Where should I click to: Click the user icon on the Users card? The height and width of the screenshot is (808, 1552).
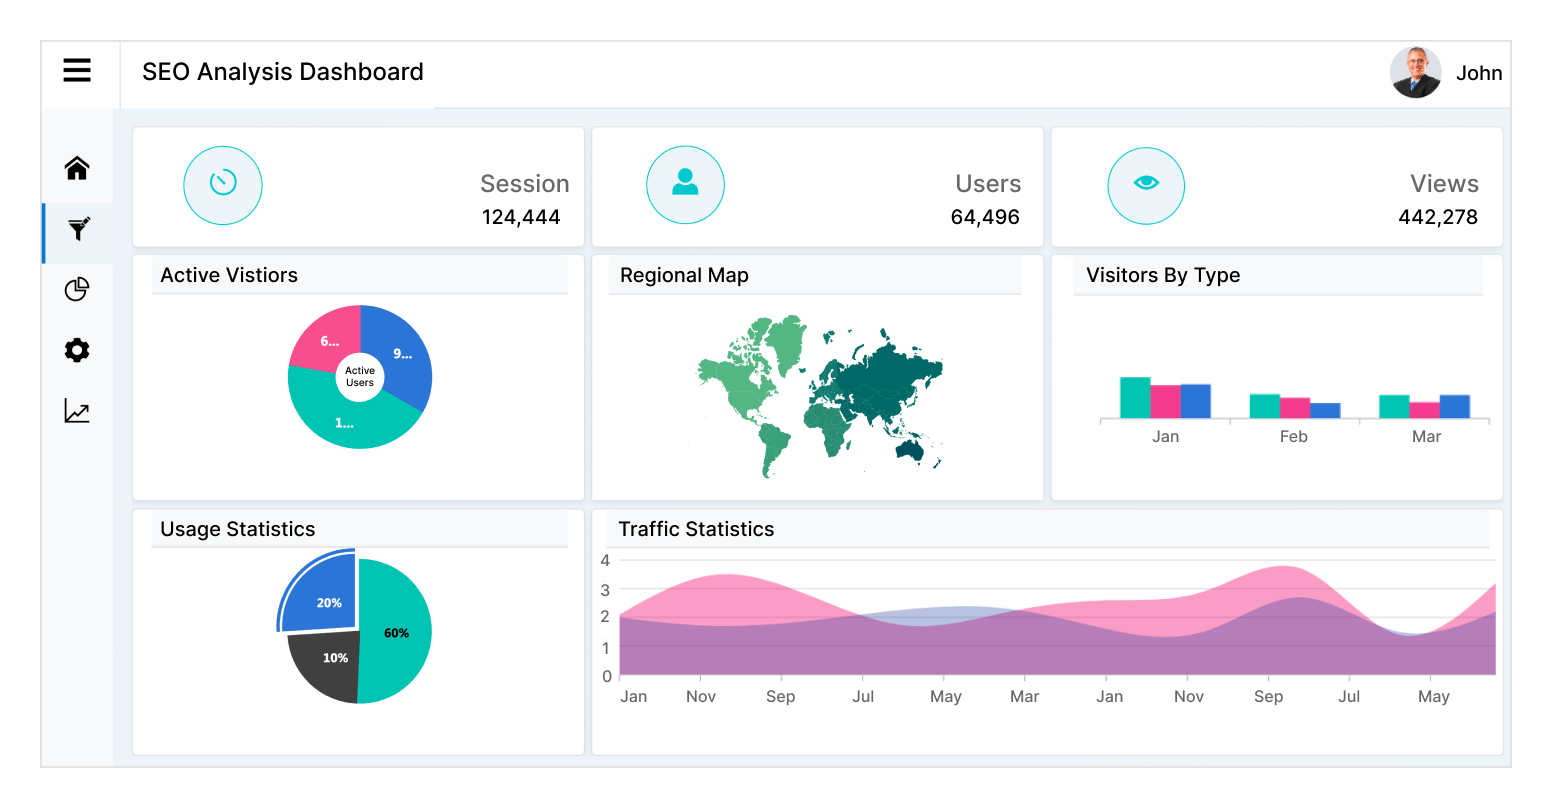[685, 184]
